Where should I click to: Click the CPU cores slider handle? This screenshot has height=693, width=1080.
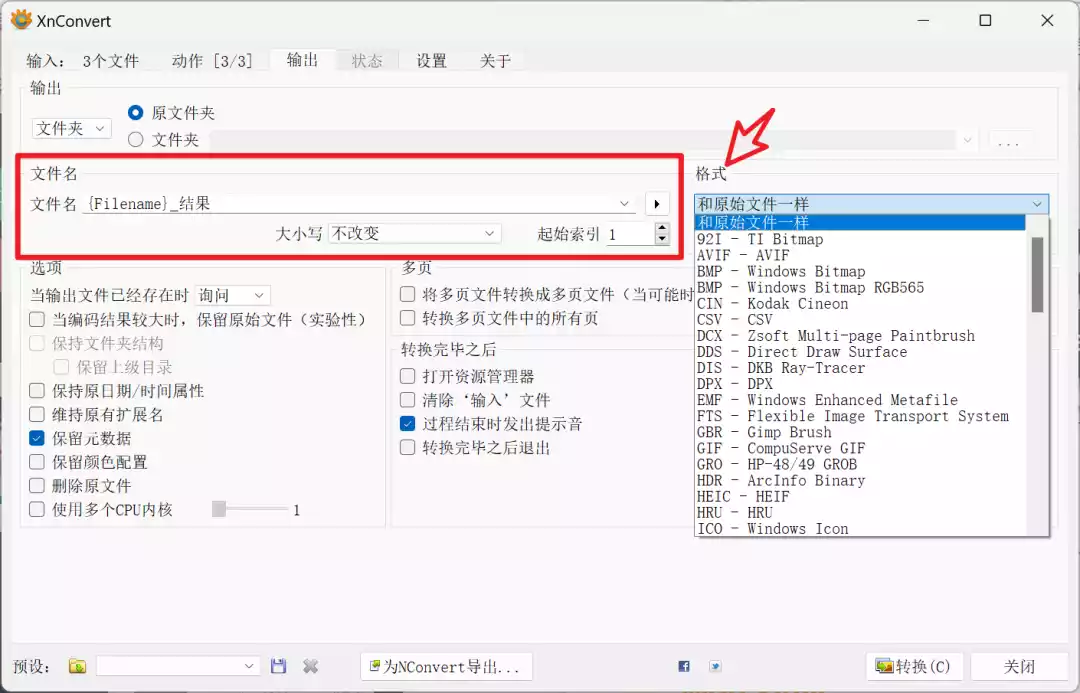point(219,509)
